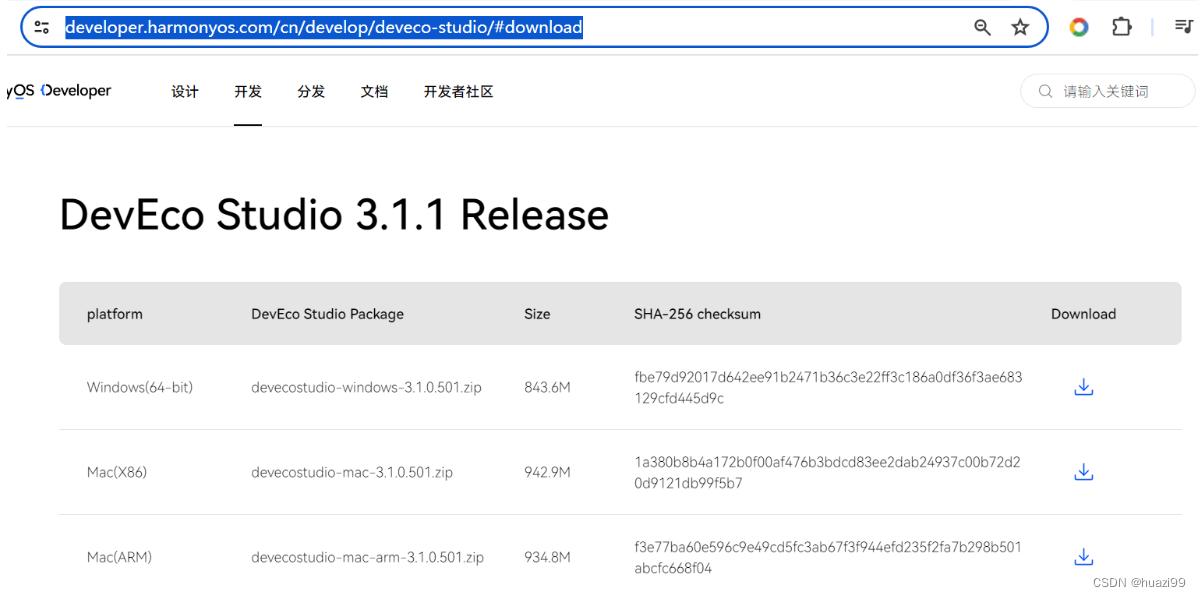Click the SHA-256 checksum column header
The width and height of the screenshot is (1201, 597).
pos(697,314)
